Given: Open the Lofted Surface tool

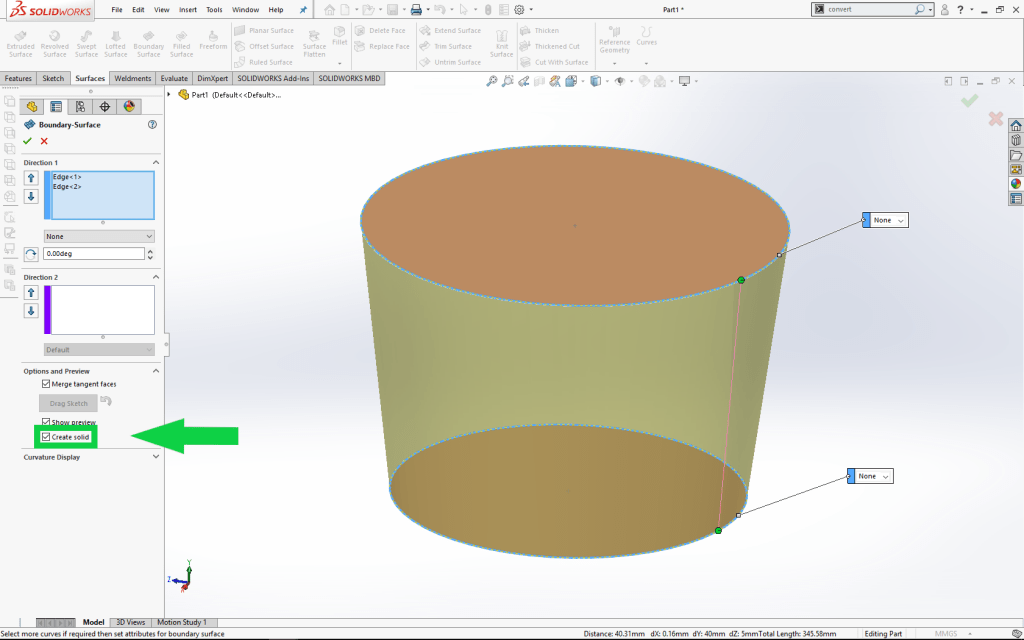Looking at the screenshot, I should (x=117, y=42).
